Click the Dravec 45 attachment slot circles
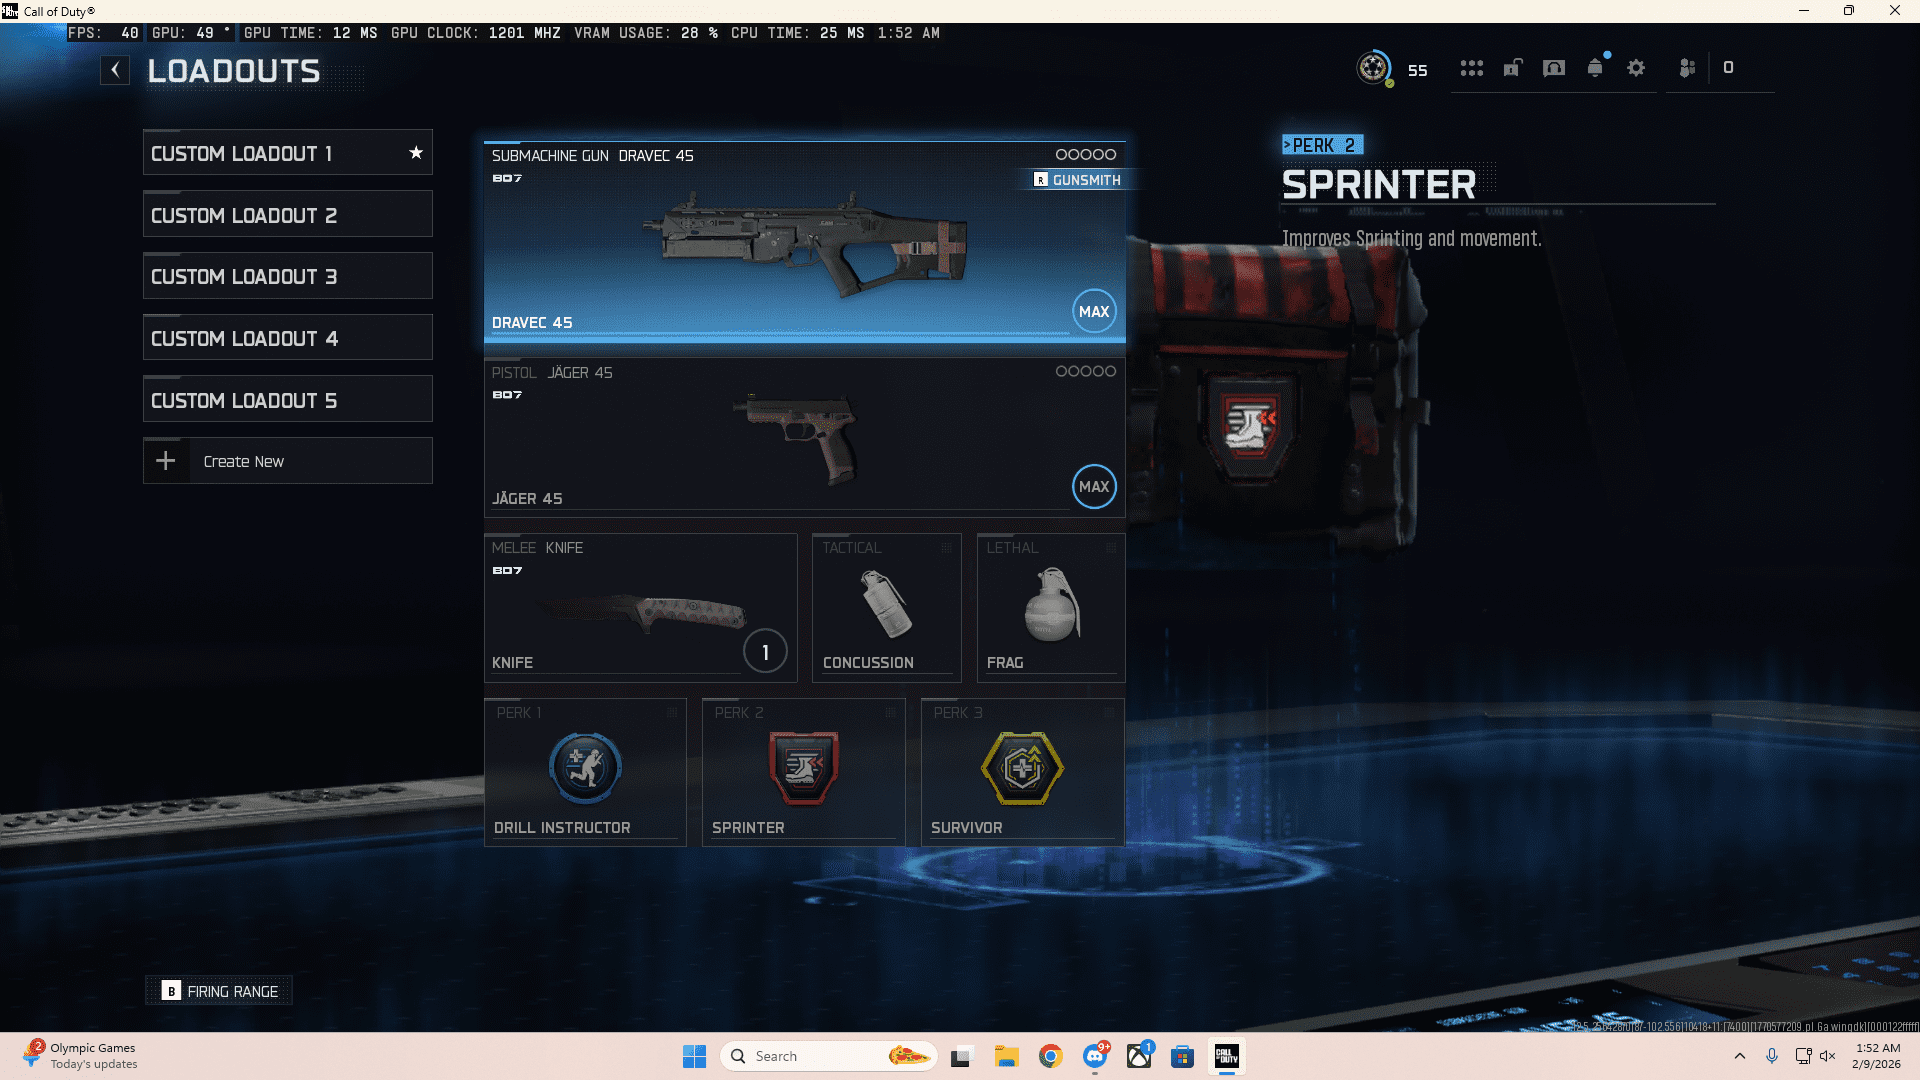Screen dimensions: 1920x1080 tap(1086, 155)
